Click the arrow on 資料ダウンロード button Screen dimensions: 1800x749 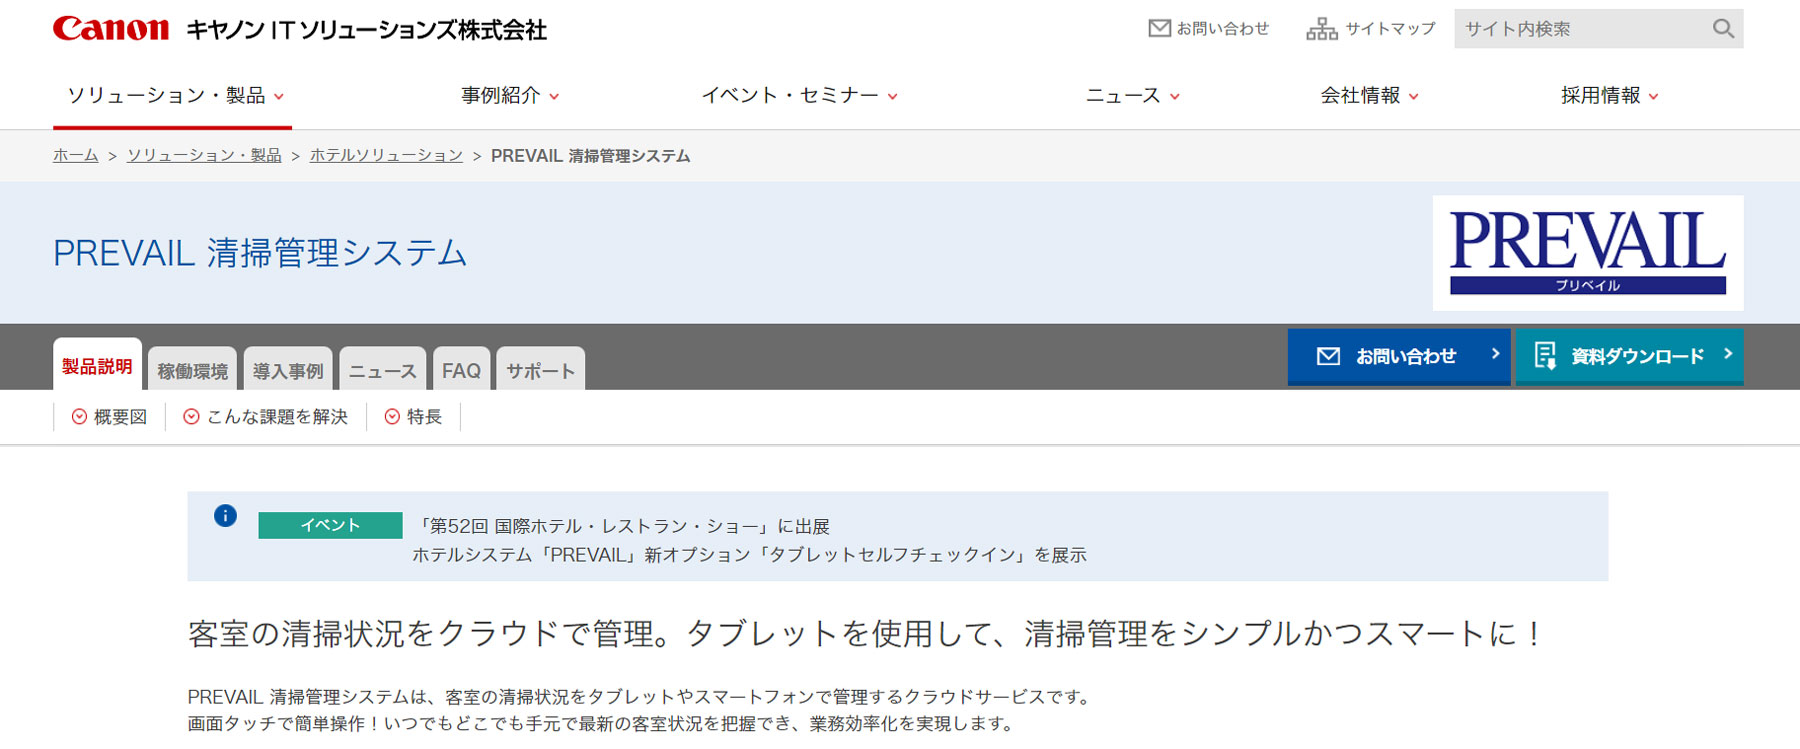pyautogui.click(x=1727, y=354)
